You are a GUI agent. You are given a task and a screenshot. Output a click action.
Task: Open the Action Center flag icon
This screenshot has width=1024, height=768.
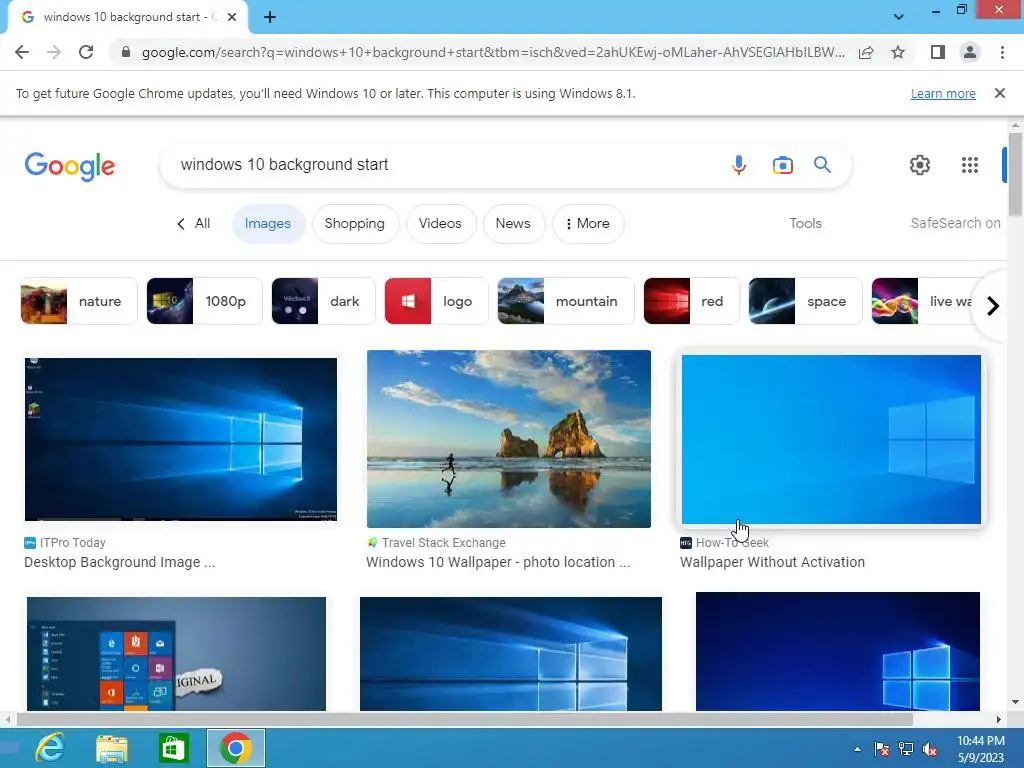(x=881, y=749)
